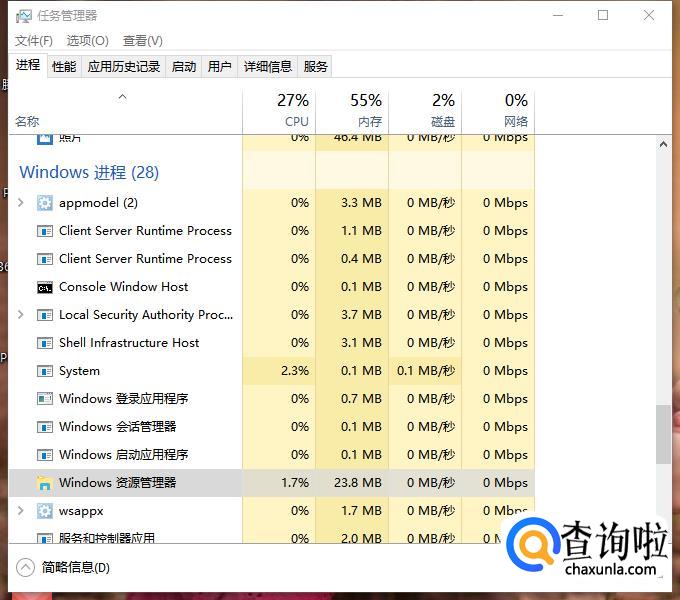Image resolution: width=680 pixels, height=600 pixels.
Task: Click the appmodel gear icon
Action: click(45, 203)
